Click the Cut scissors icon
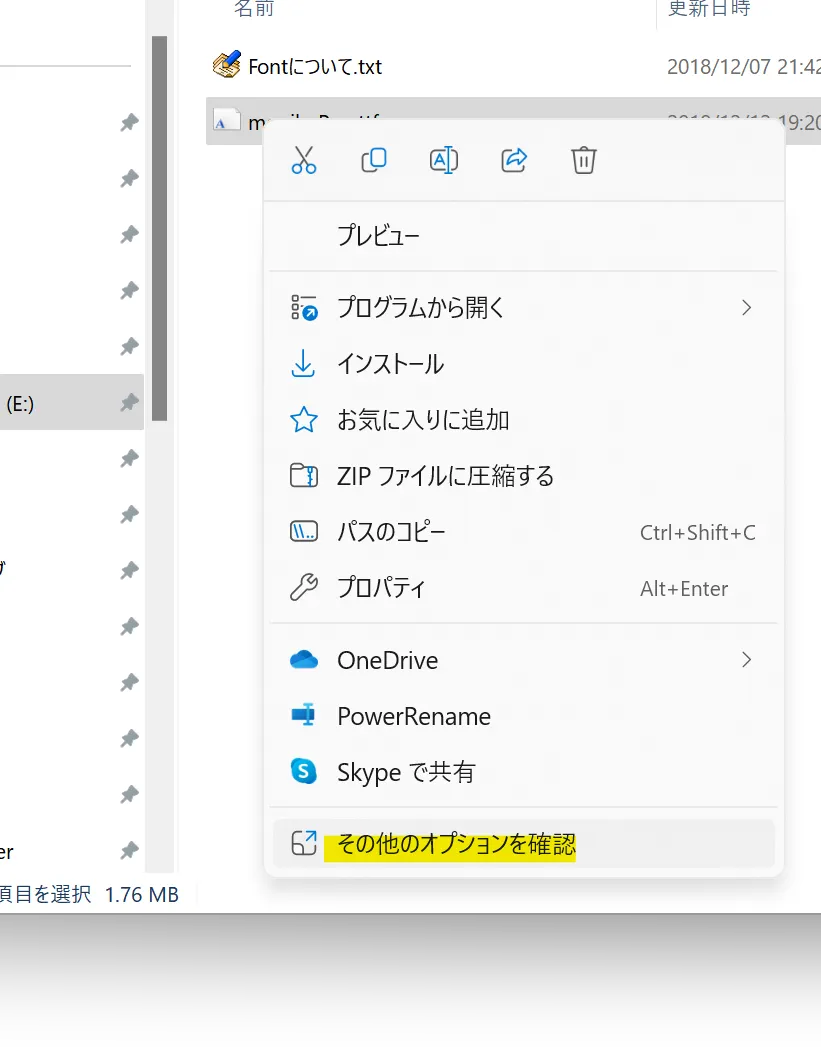The image size is (821, 1047). [x=304, y=160]
